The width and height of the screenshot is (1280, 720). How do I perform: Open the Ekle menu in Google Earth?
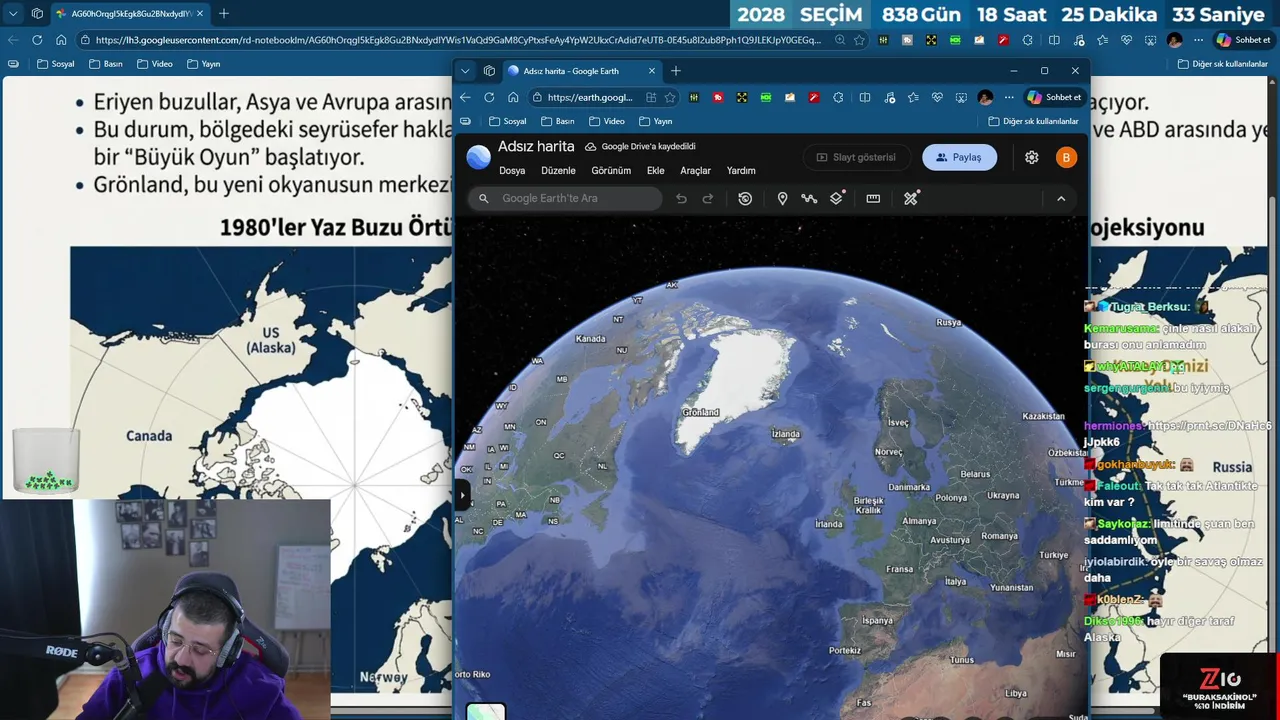656,171
